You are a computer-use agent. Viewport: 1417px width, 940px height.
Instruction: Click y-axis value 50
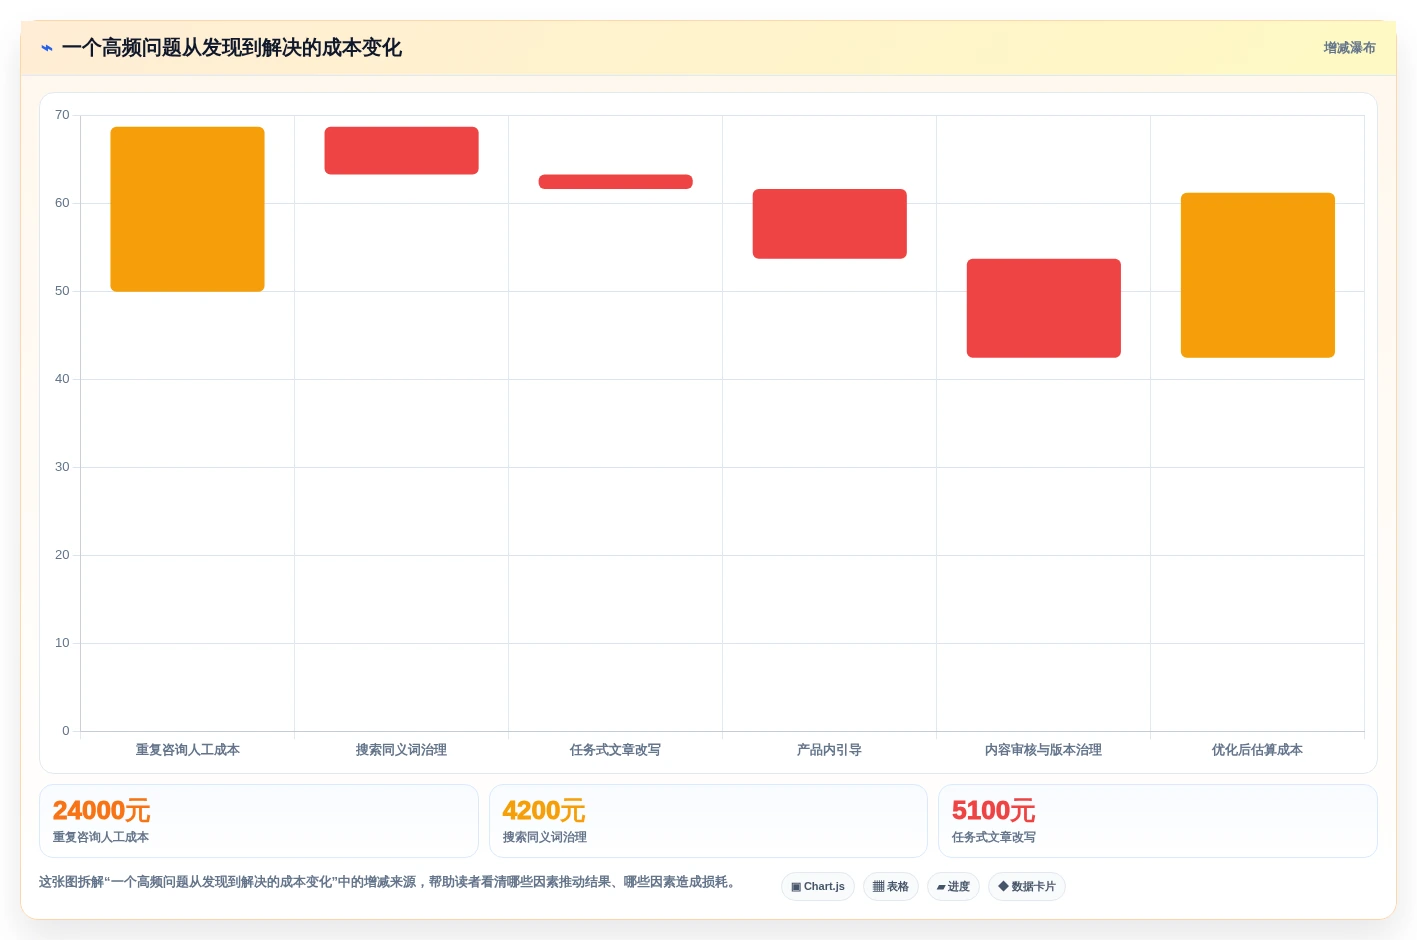tap(62, 291)
